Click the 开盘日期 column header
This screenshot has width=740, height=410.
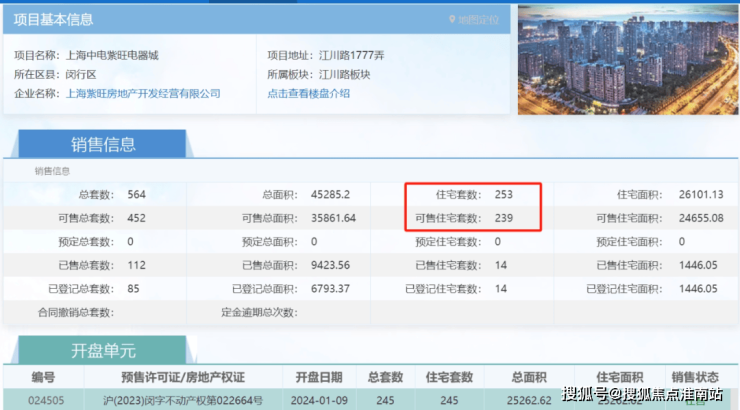318,378
